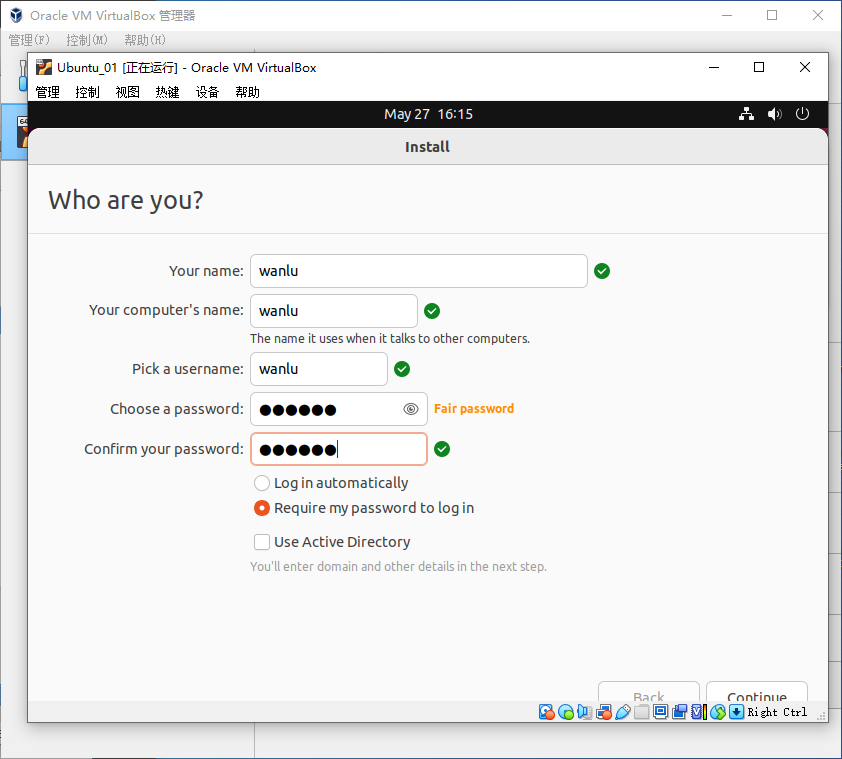Screen dimensions: 842x759
Task: Click the Choose a password field
Action: click(339, 409)
